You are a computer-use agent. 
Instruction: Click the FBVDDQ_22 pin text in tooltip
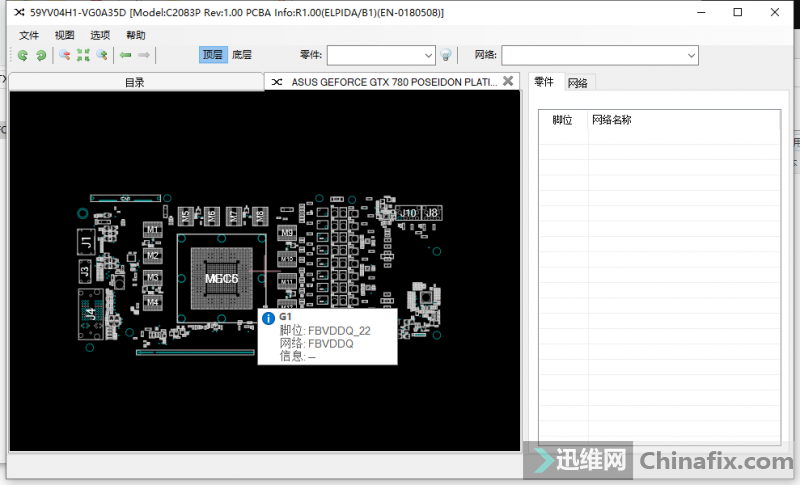[339, 331]
